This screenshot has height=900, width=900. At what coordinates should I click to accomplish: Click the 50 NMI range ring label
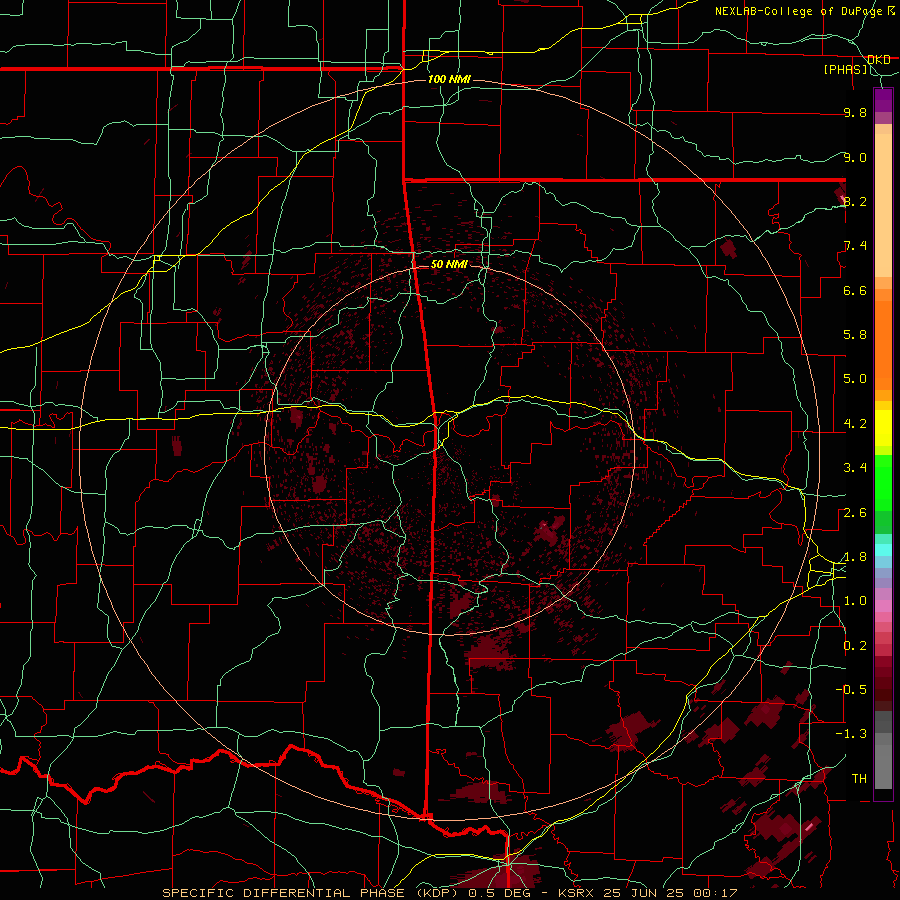(x=449, y=264)
